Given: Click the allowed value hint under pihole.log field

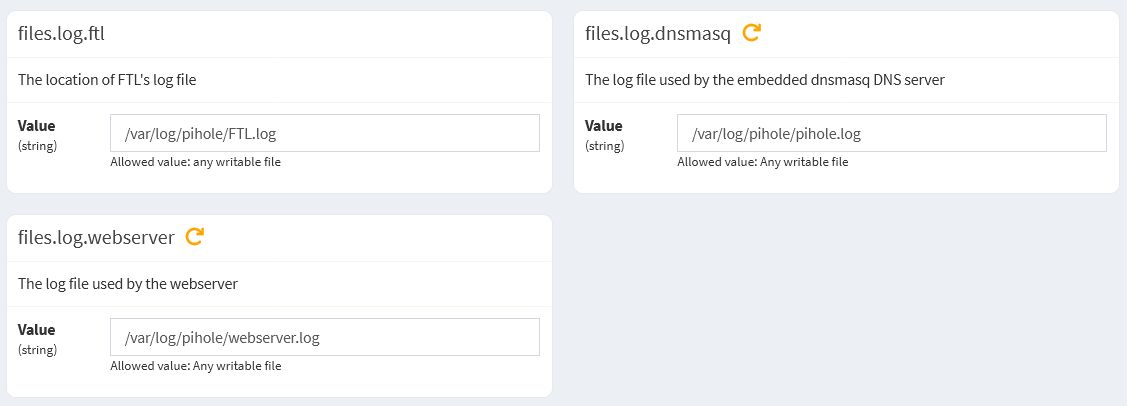Looking at the screenshot, I should tap(762, 162).
